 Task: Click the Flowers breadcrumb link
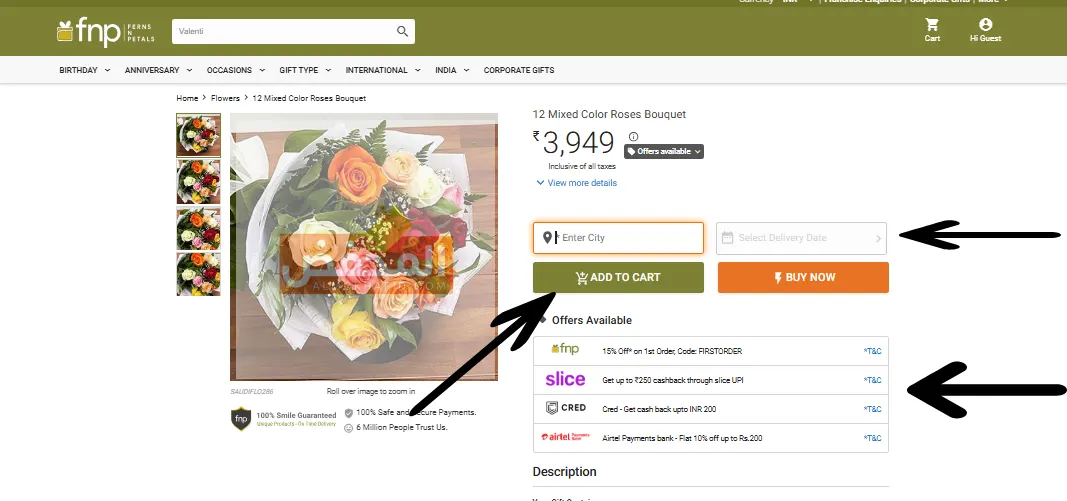click(x=225, y=99)
